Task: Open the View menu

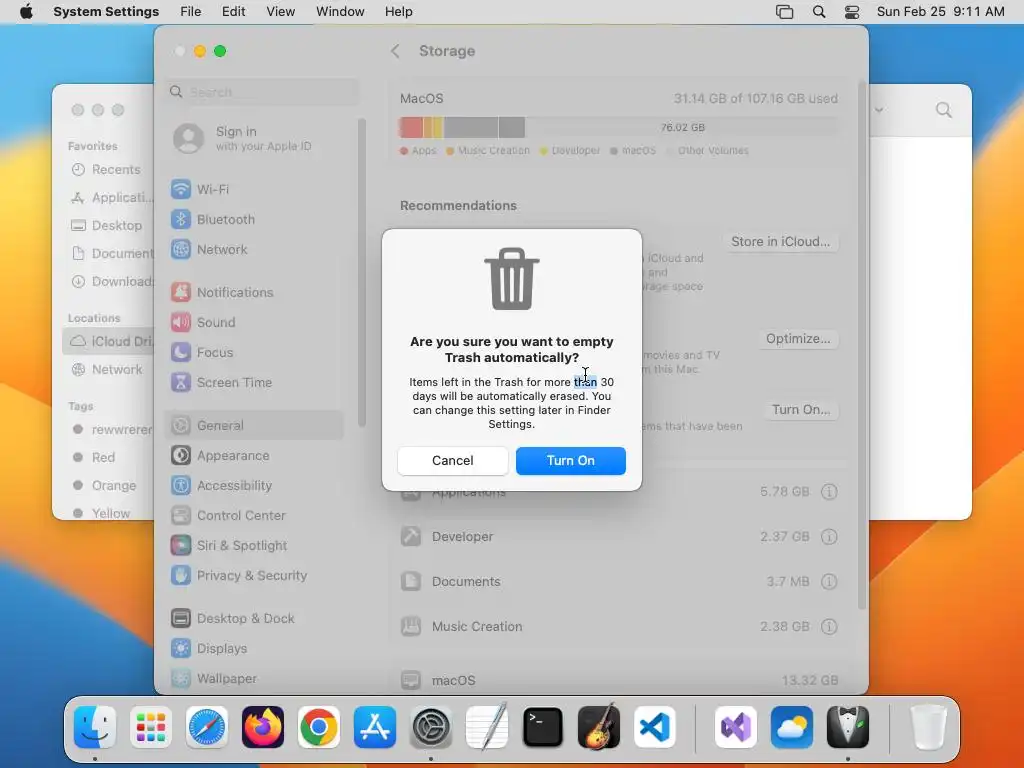Action: click(x=280, y=12)
